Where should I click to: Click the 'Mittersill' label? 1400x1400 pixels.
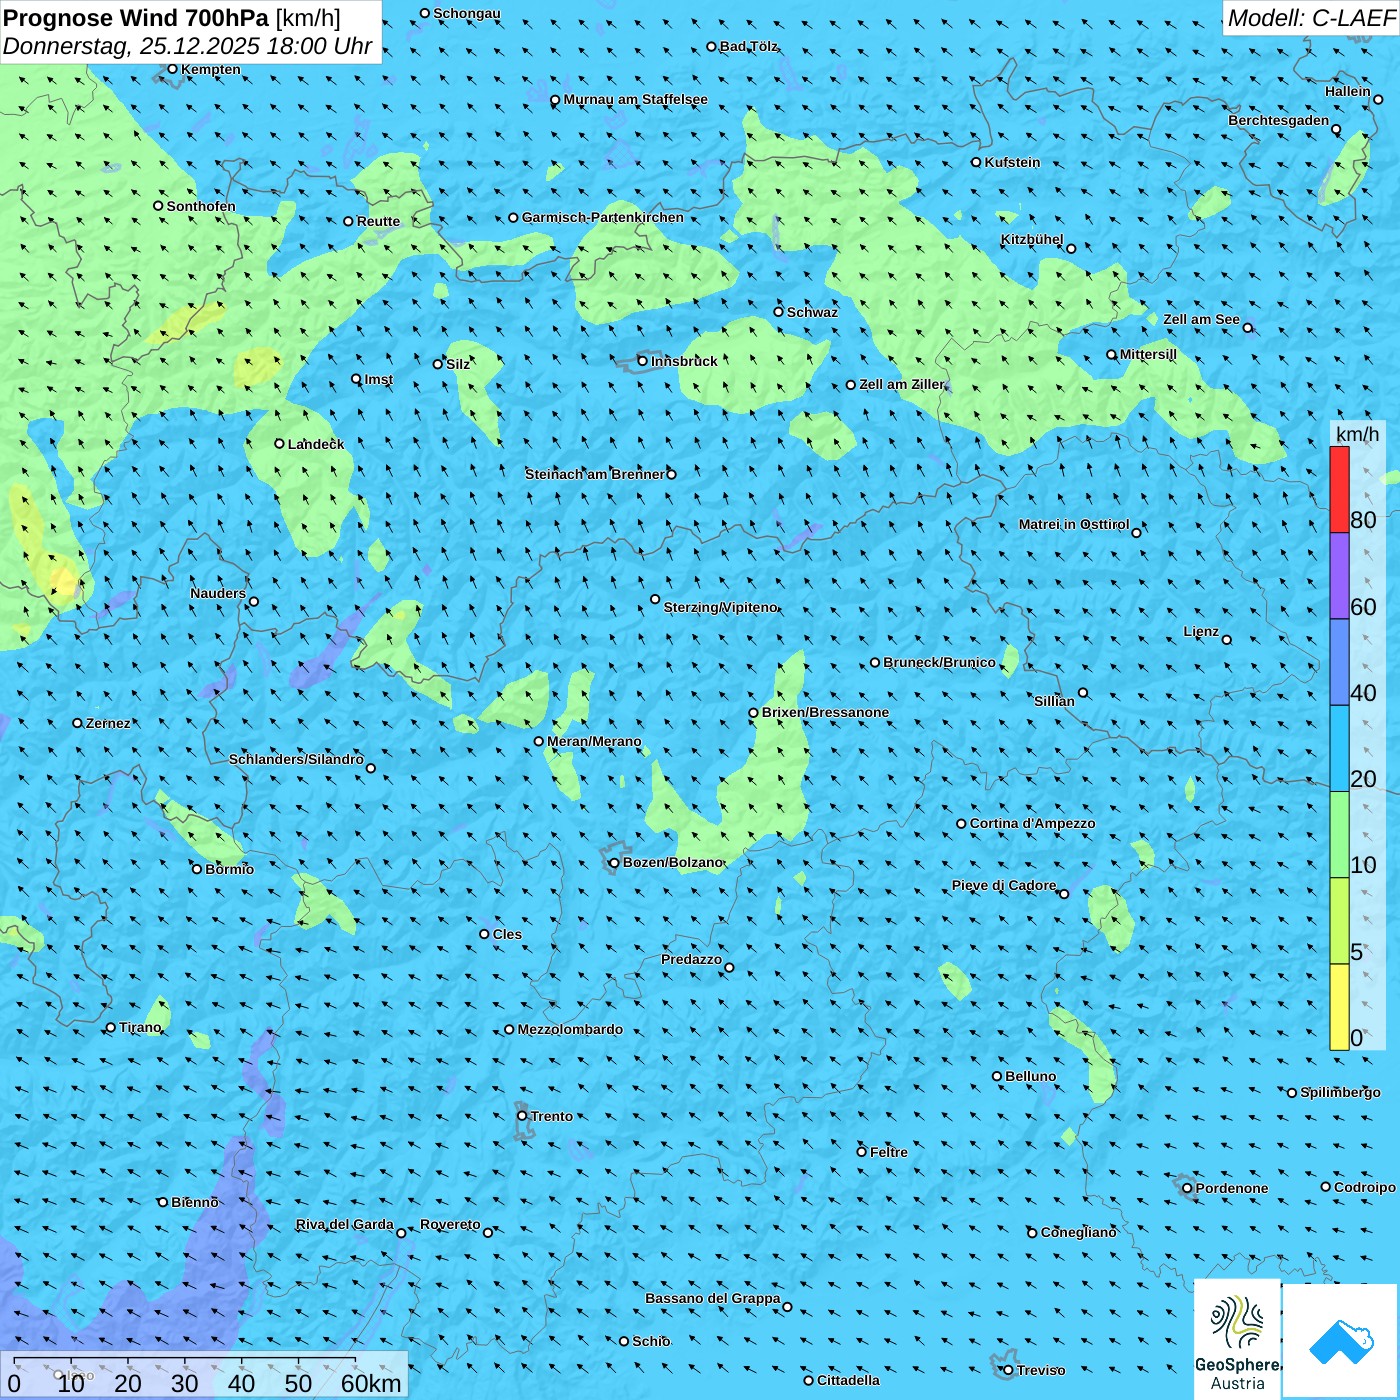pos(1148,354)
